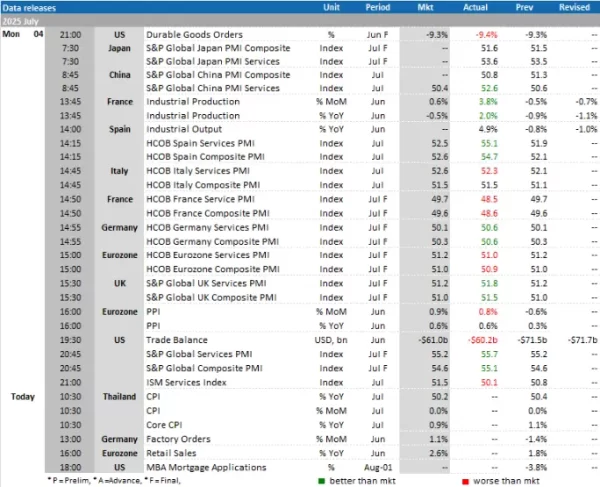Click Durable Goods Orders actual value -9.4%
The width and height of the screenshot is (600, 487).
tap(486, 35)
